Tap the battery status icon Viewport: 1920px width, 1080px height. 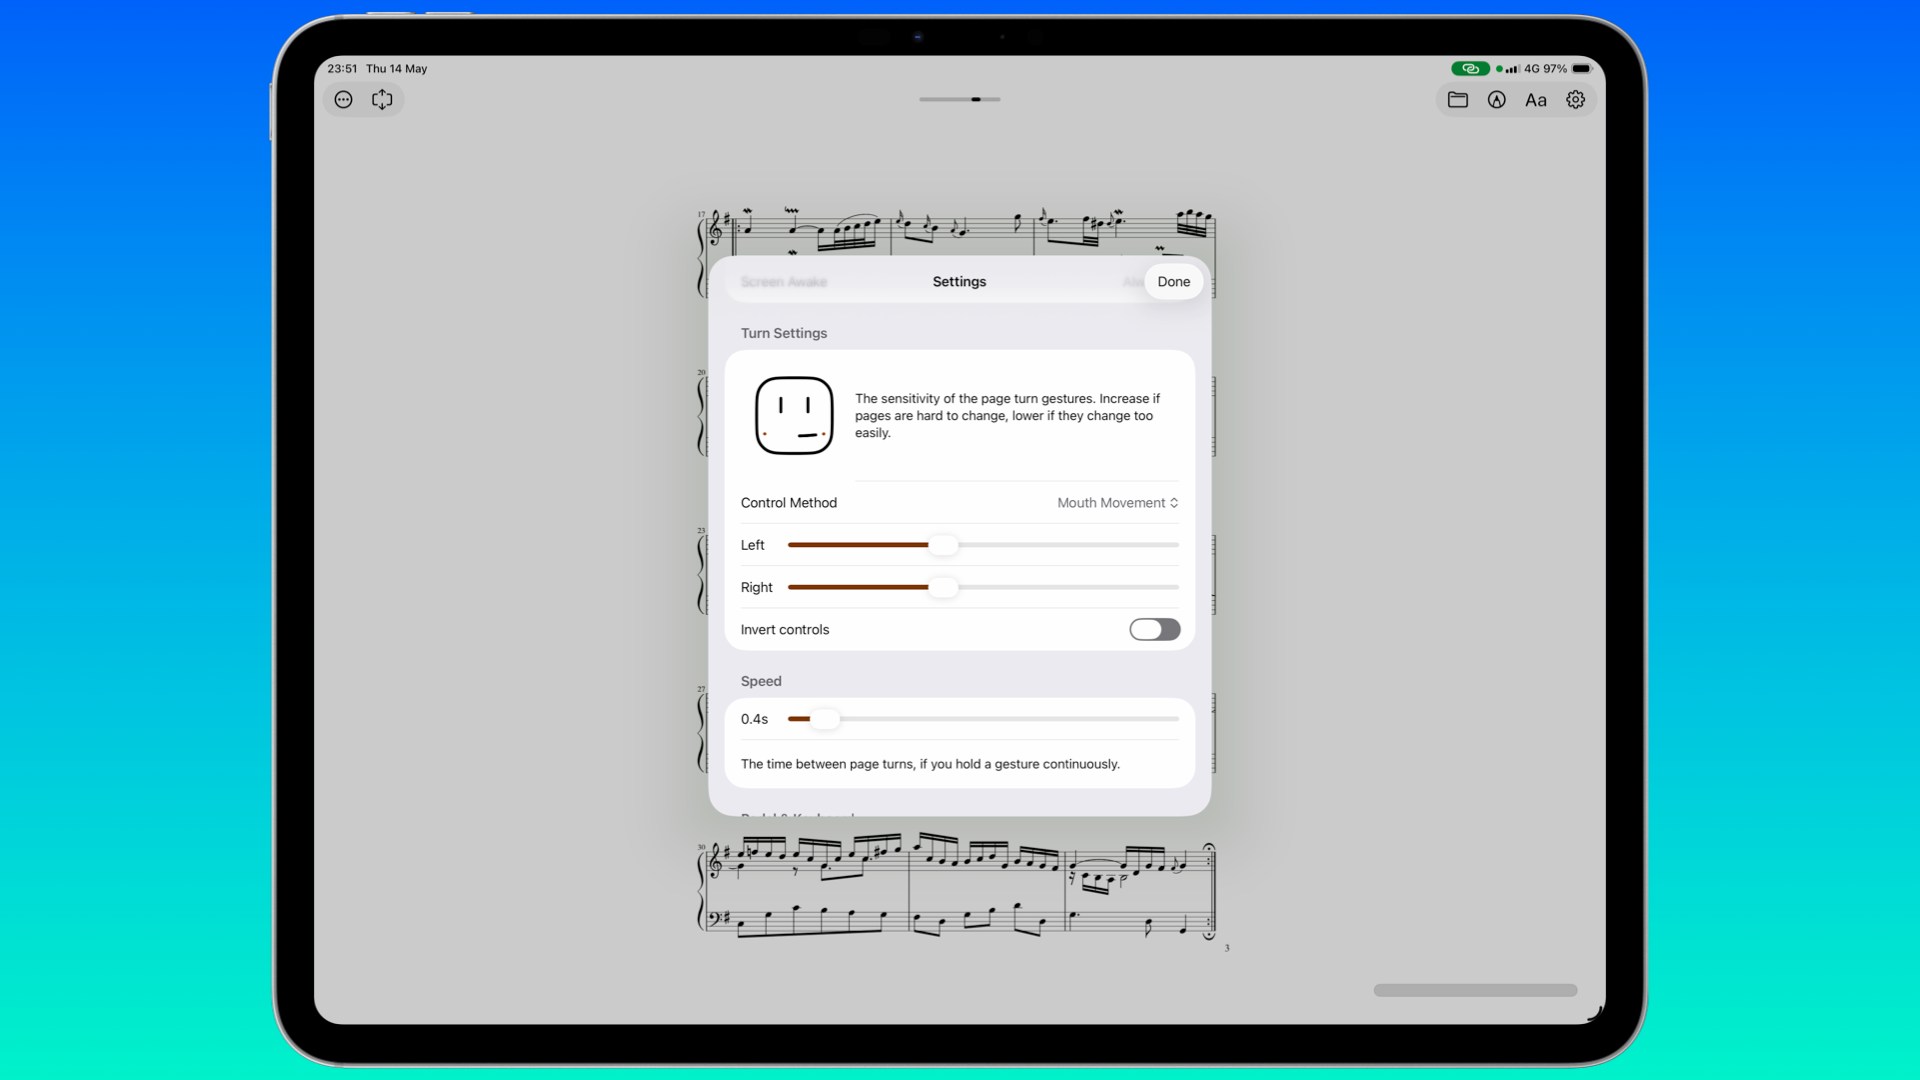tap(1582, 69)
